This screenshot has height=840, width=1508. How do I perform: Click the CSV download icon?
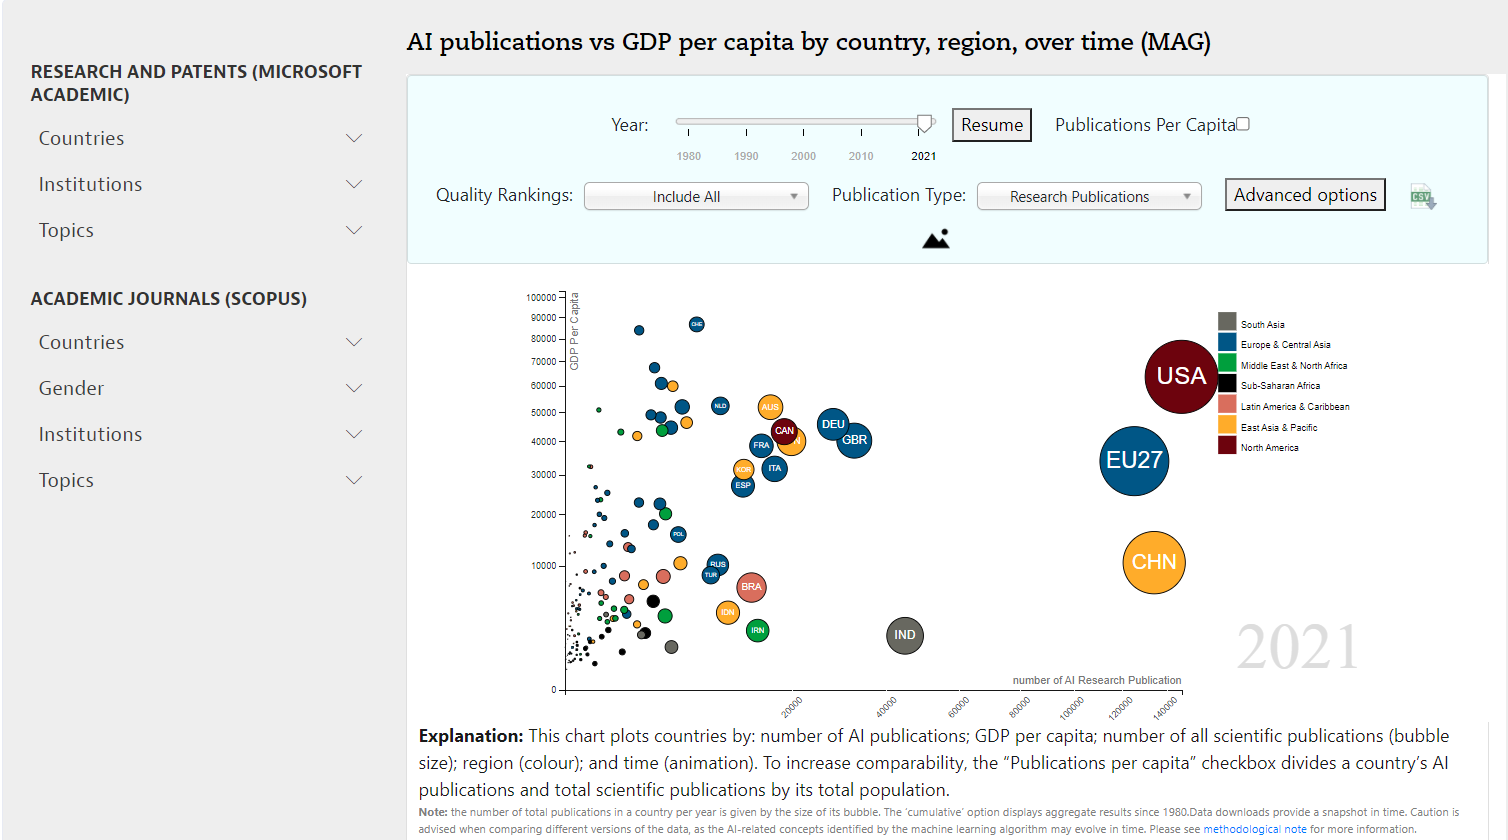[x=1423, y=196]
